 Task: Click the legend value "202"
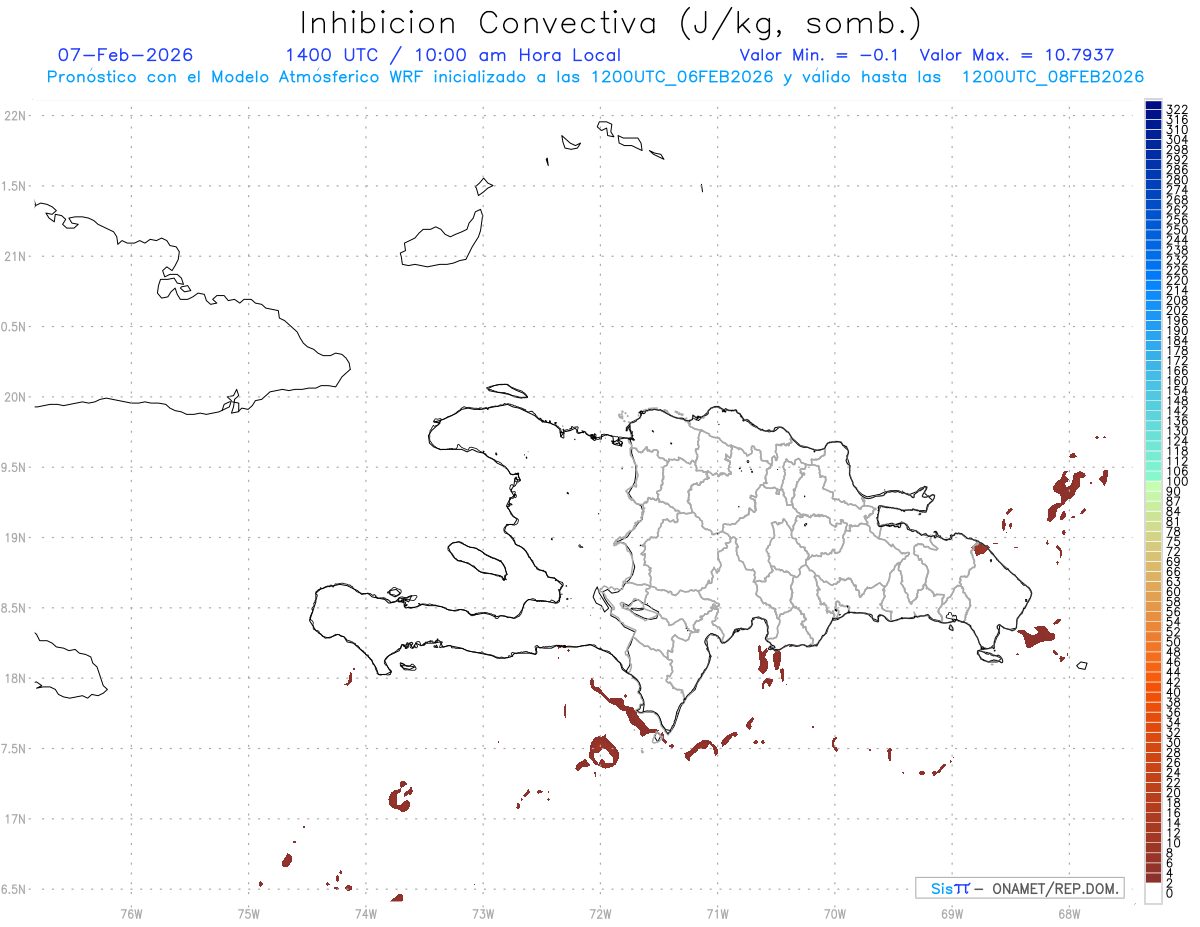coord(1176,310)
